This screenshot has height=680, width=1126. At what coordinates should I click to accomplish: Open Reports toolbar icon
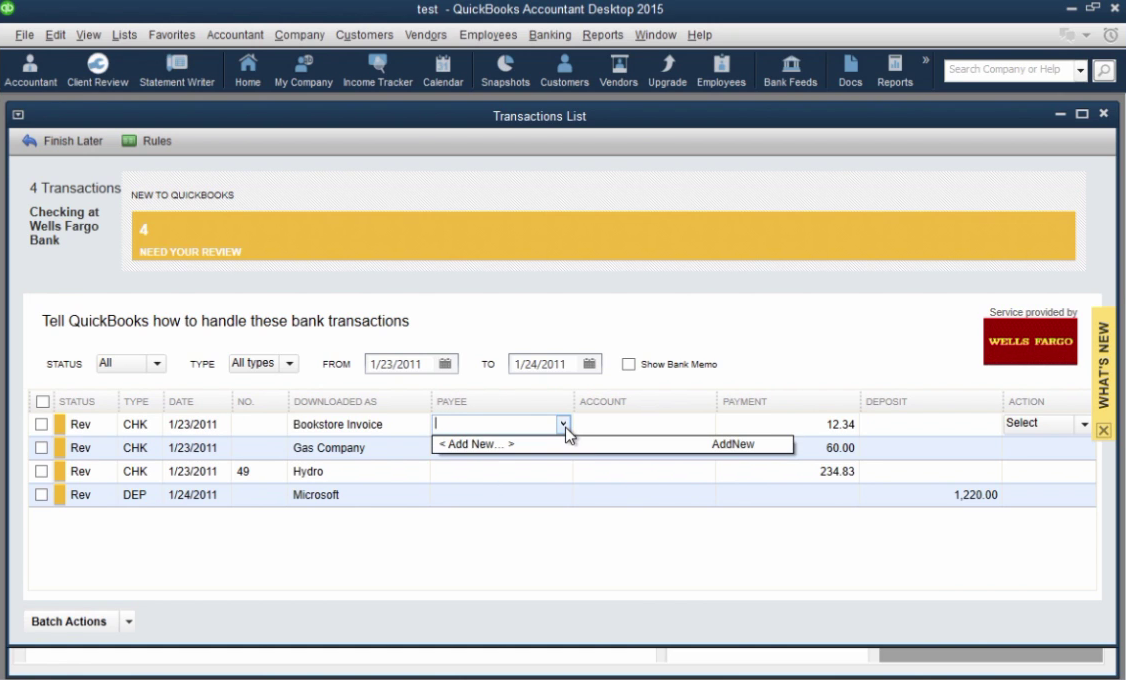pos(895,71)
